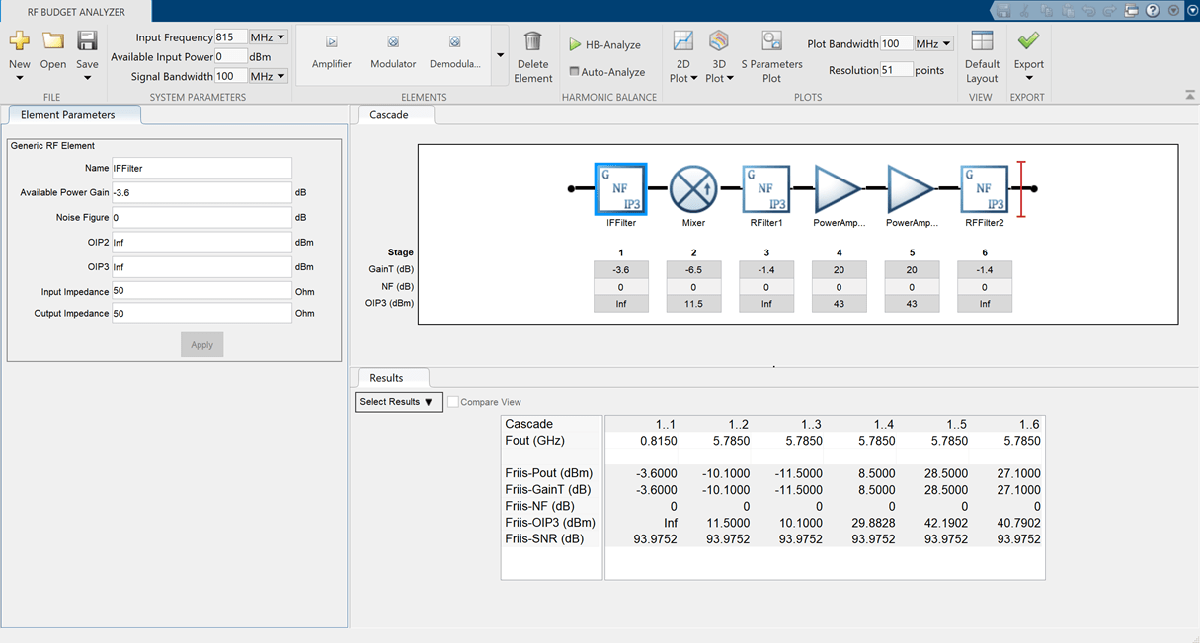
Task: Select the Element Parameters tab
Action: 68,115
